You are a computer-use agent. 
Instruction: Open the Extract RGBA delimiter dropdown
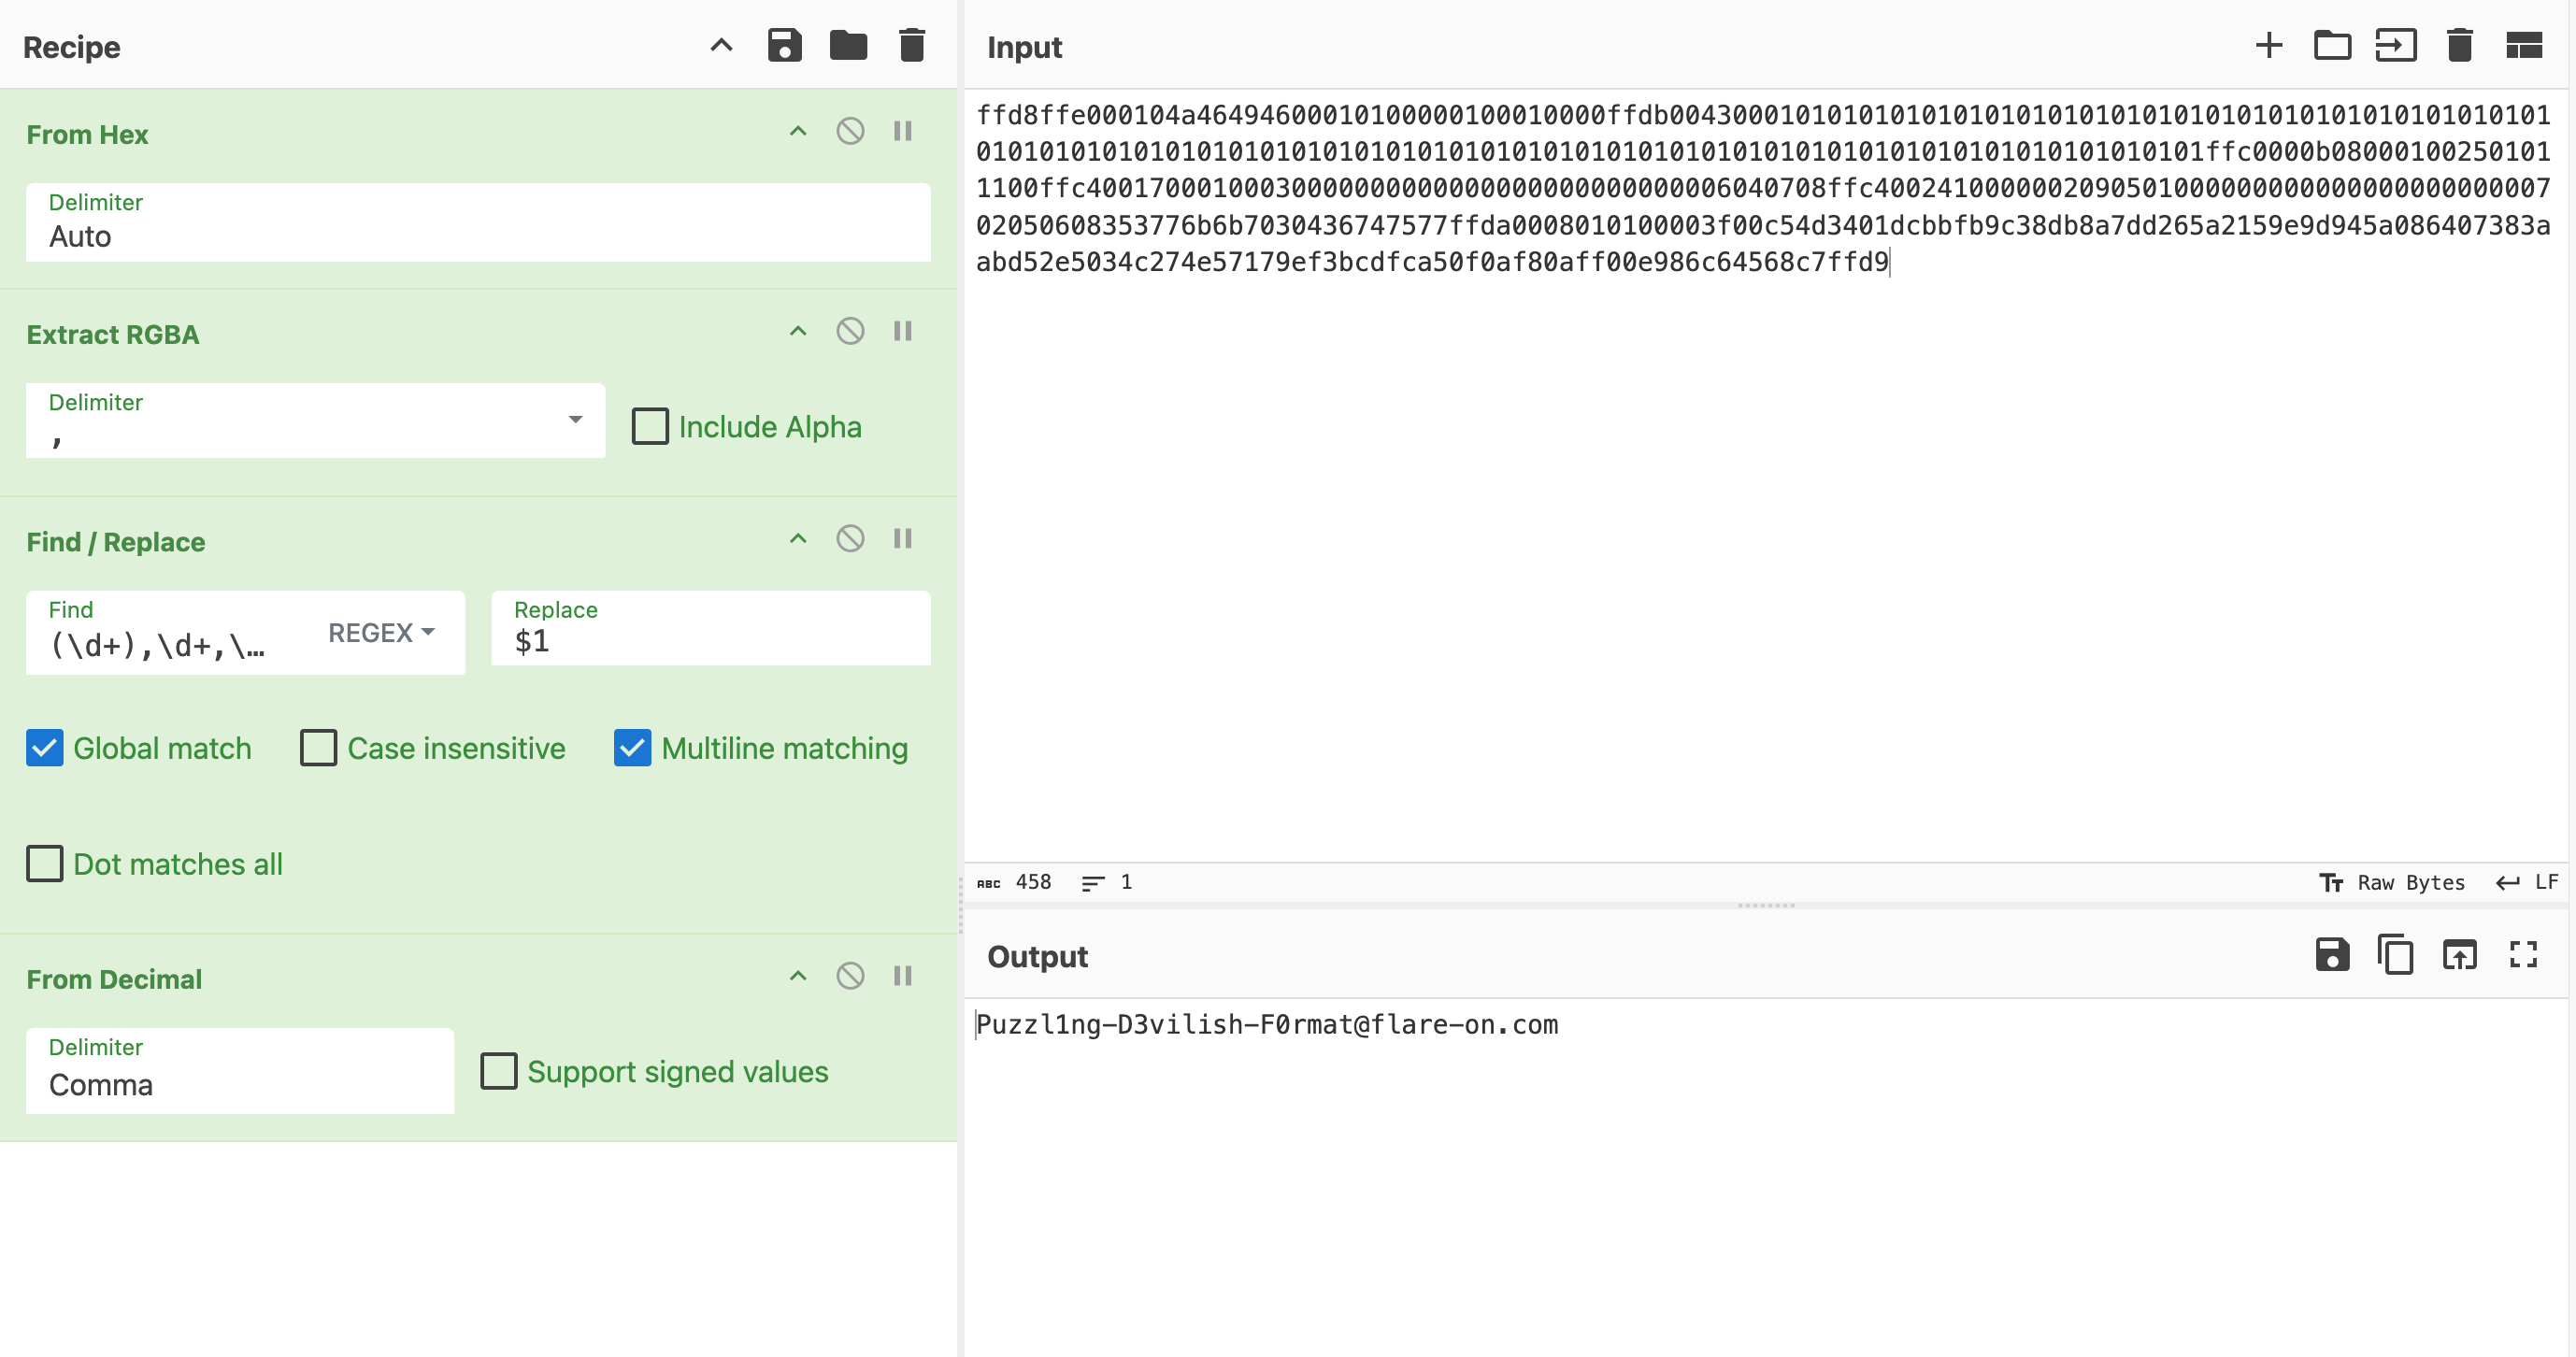pos(575,420)
